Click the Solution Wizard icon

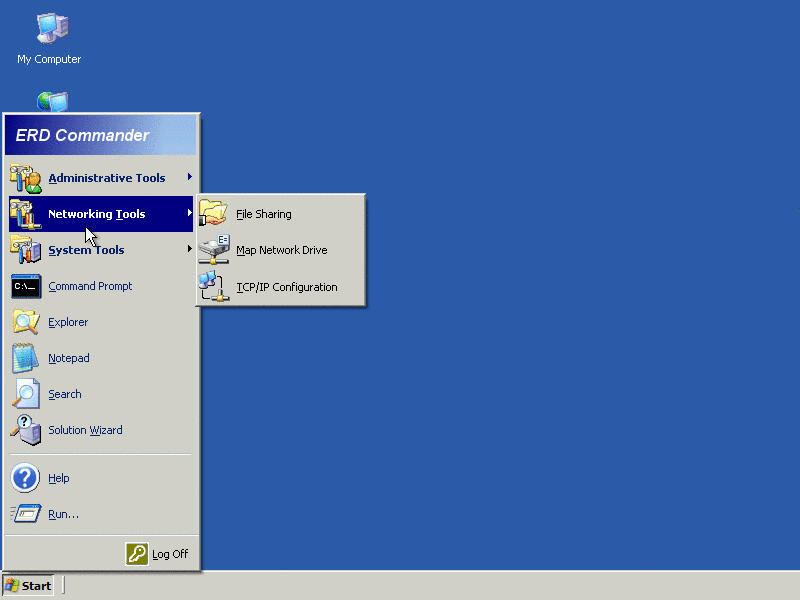click(26, 430)
